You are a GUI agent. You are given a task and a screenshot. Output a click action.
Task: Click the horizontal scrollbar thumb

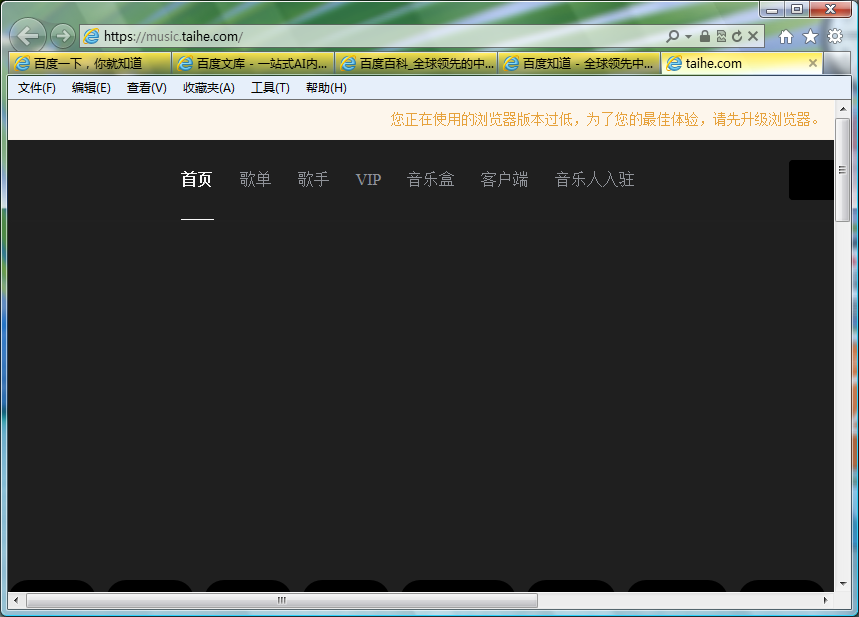(x=282, y=601)
